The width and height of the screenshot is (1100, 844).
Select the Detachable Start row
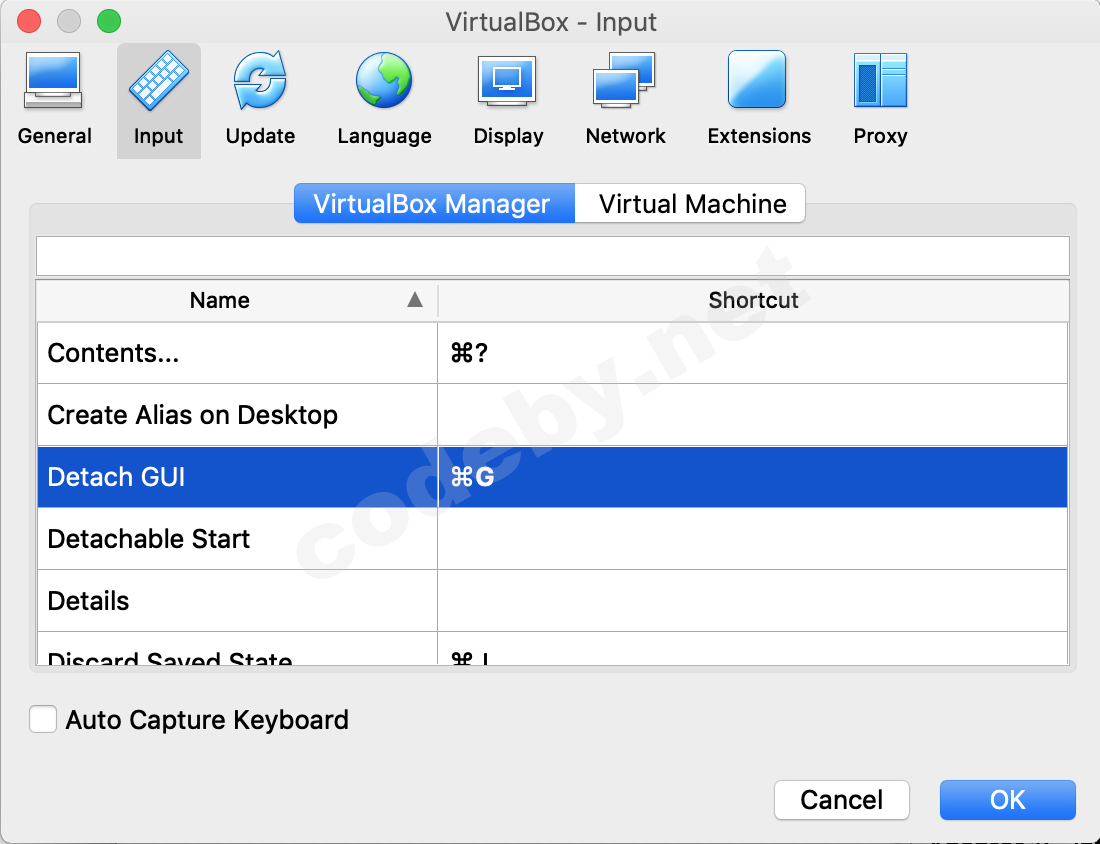click(x=237, y=539)
